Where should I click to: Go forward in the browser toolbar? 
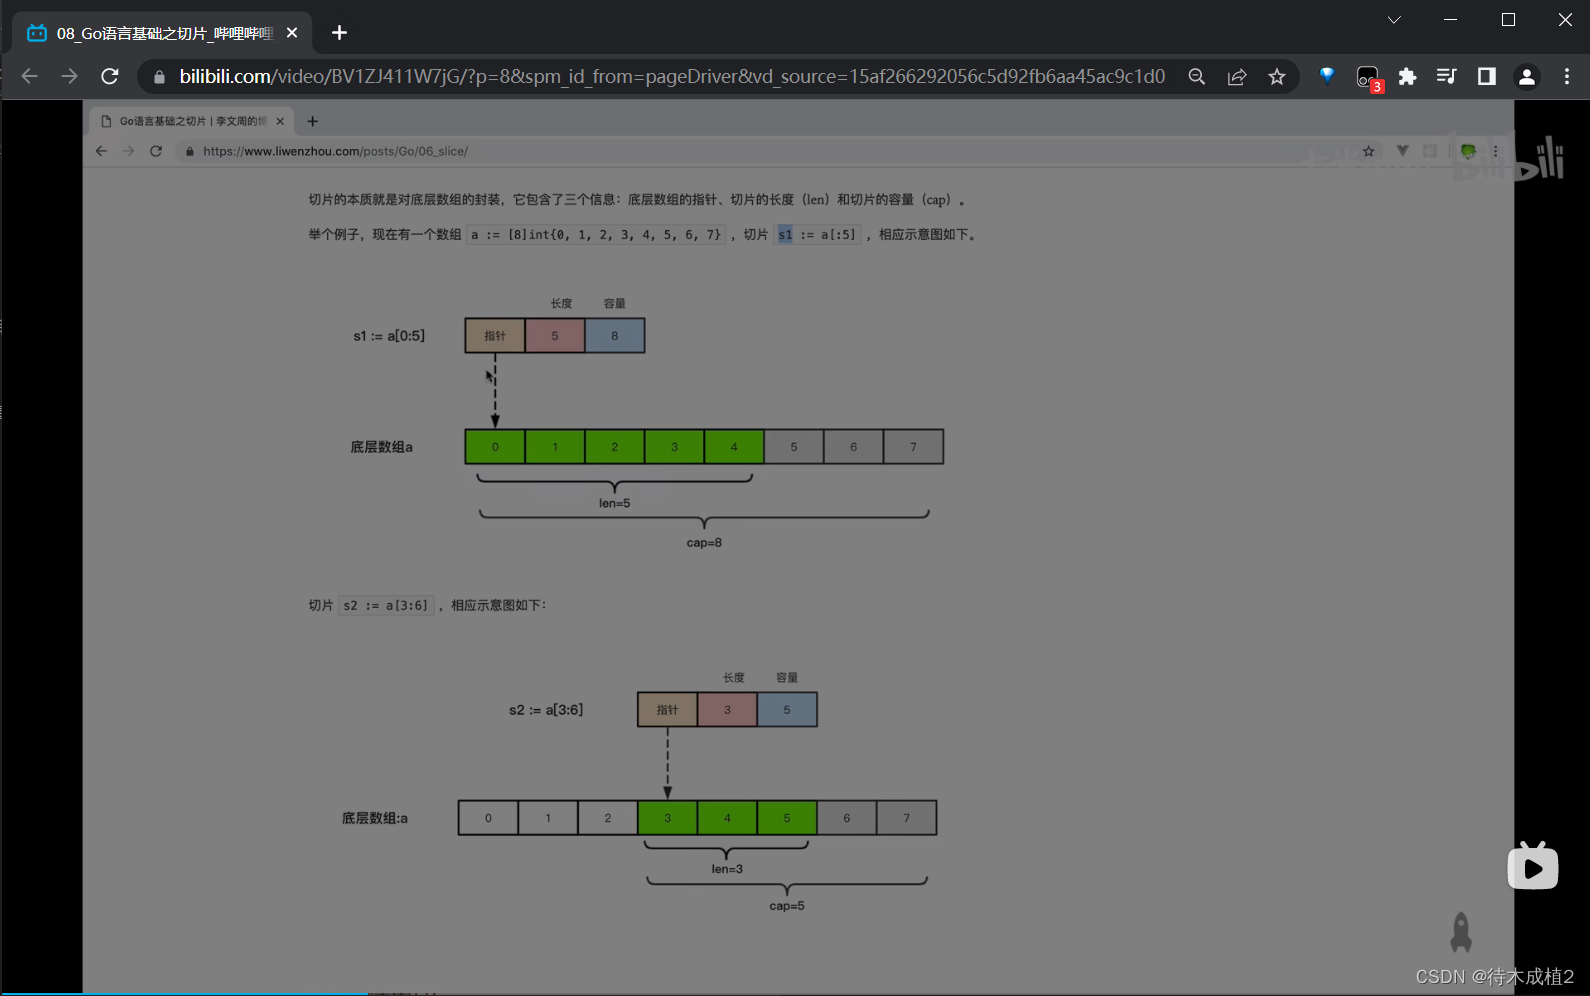tap(69, 76)
